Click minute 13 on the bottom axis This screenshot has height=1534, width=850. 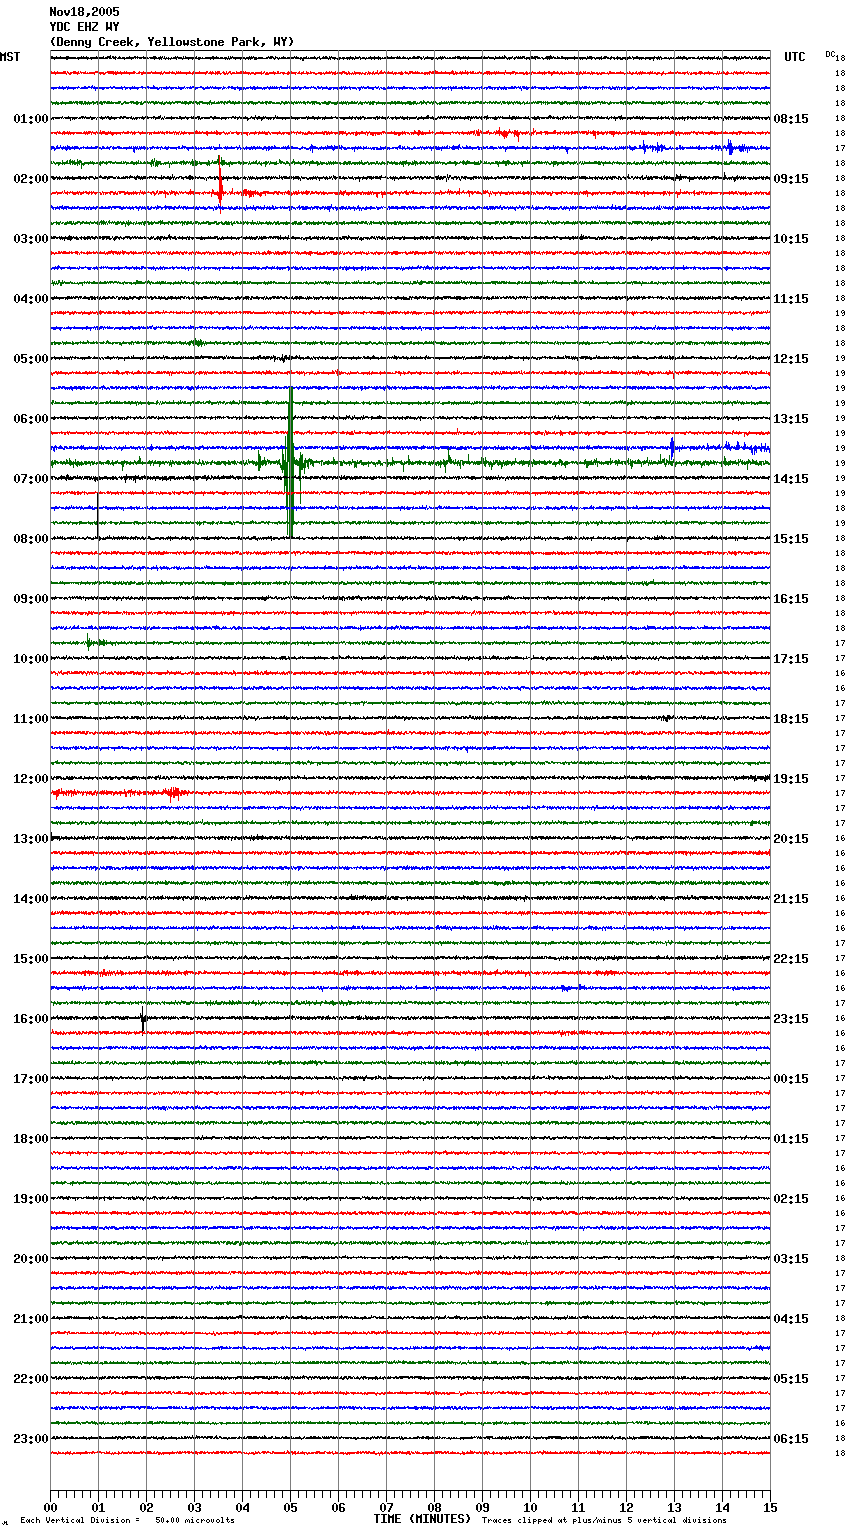[x=674, y=1507]
